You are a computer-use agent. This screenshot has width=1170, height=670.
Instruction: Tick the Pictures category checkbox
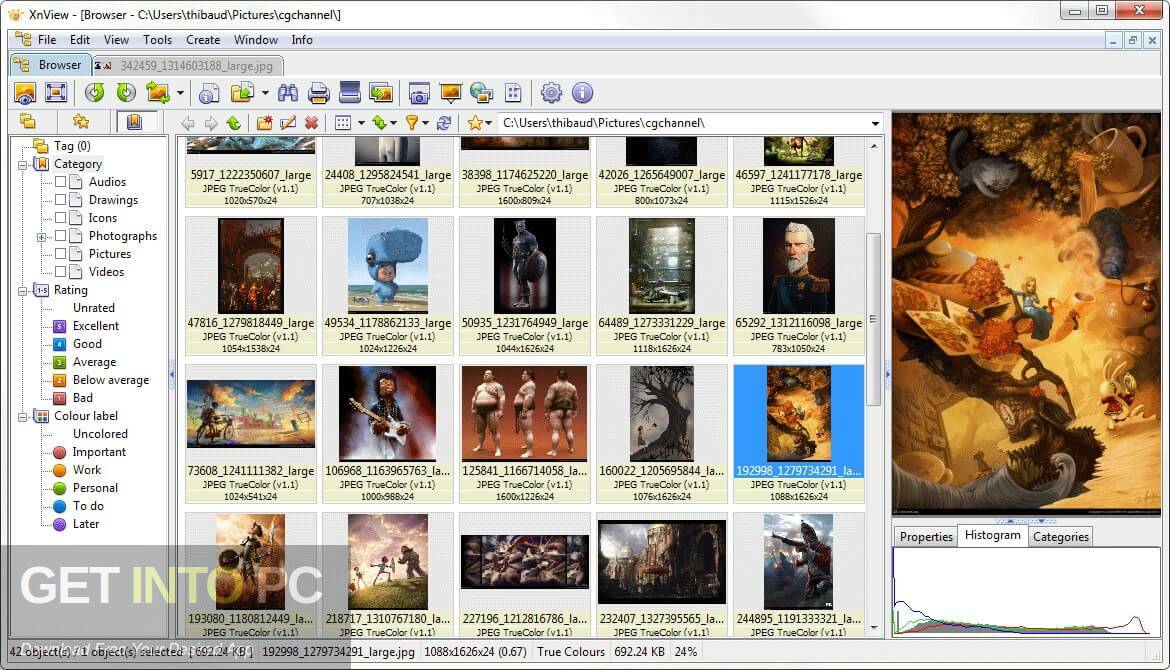[x=60, y=254]
